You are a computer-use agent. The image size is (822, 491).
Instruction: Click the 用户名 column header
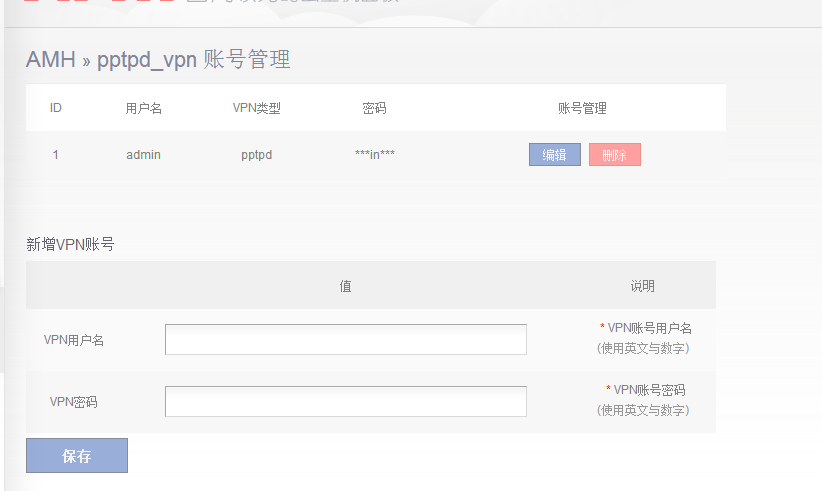(x=143, y=108)
